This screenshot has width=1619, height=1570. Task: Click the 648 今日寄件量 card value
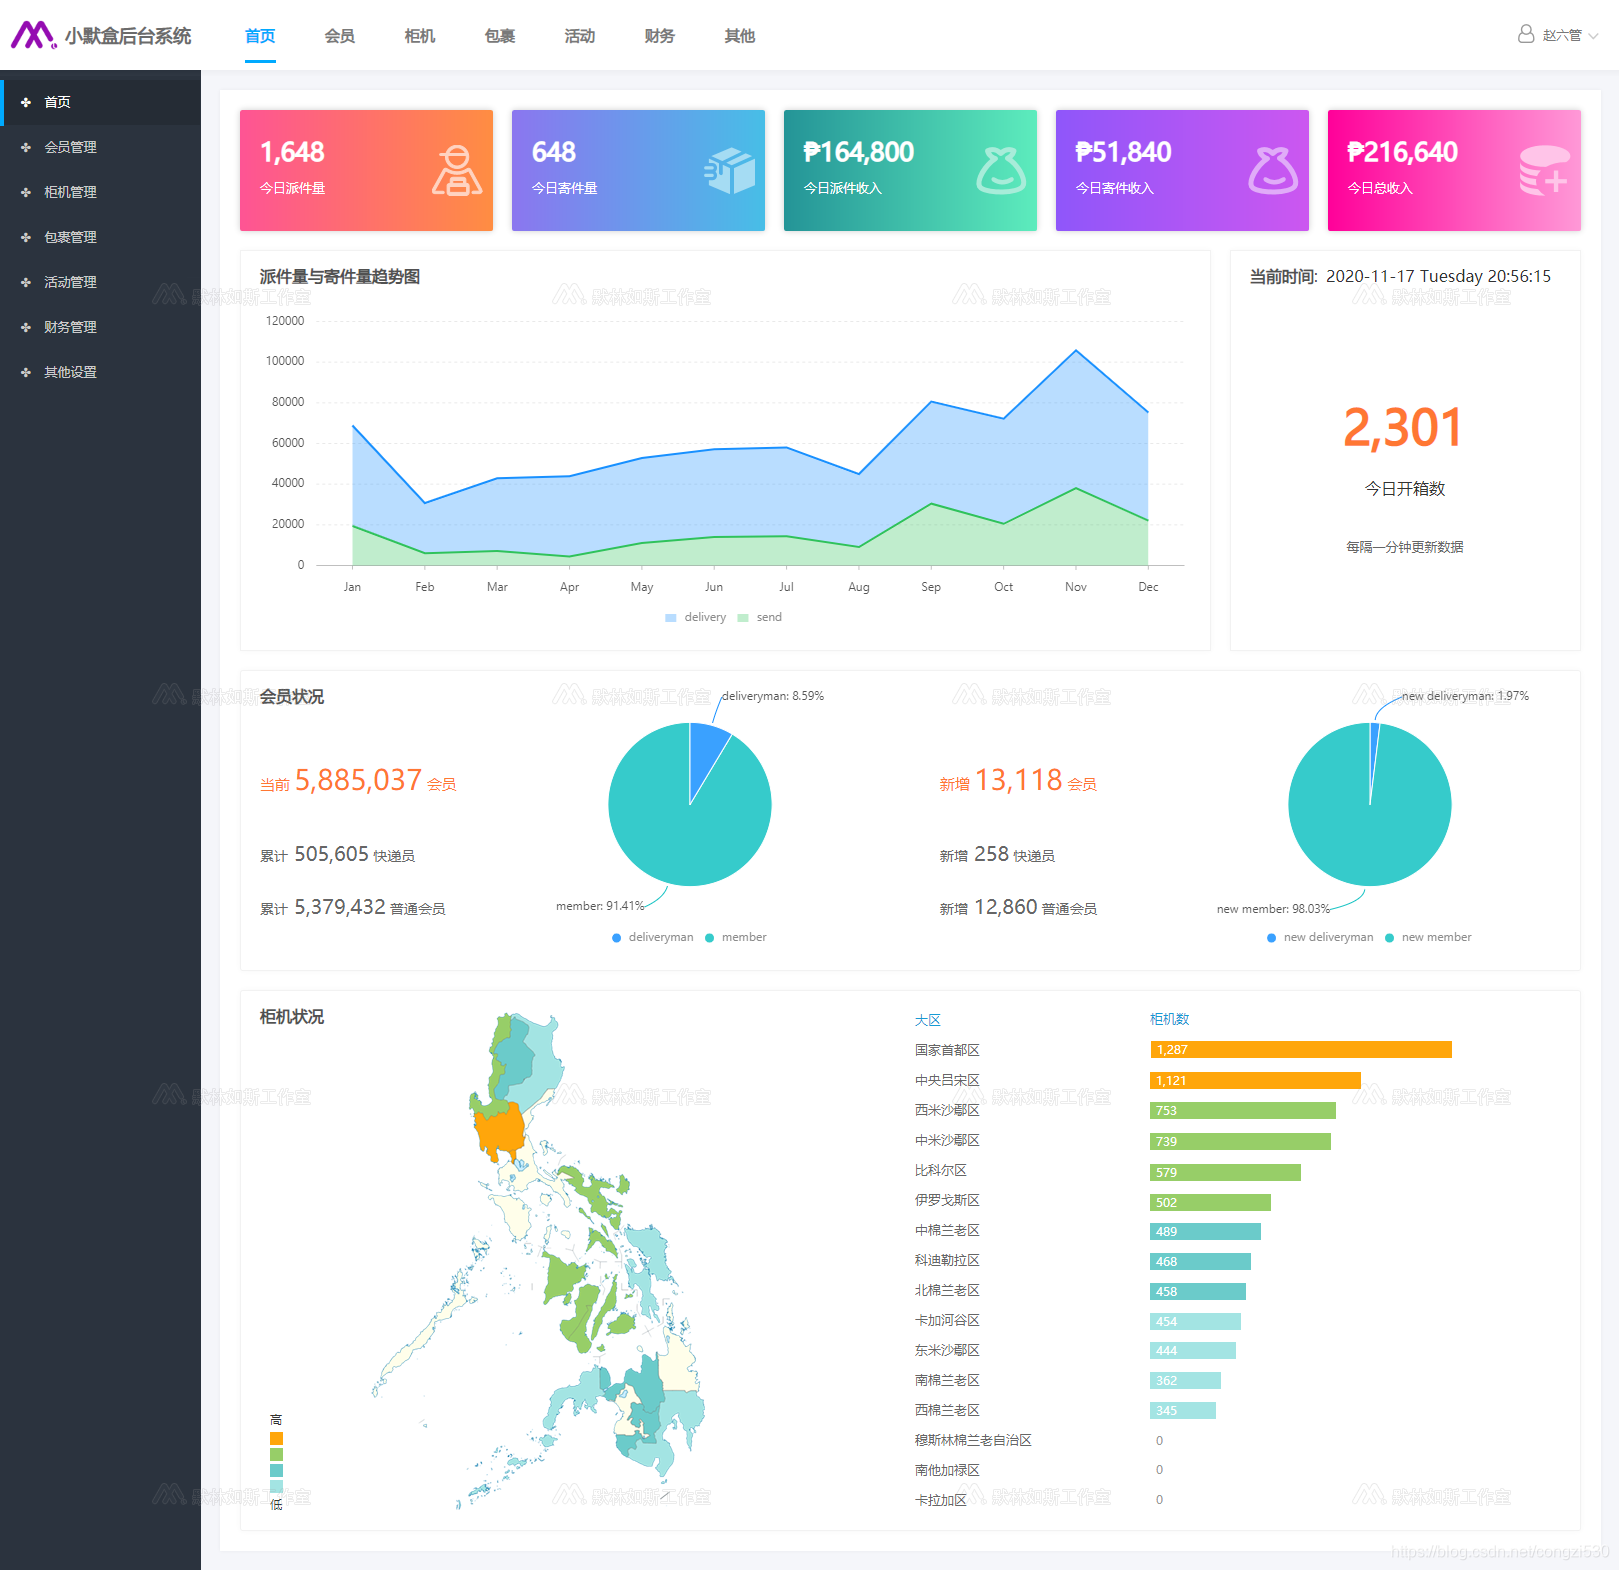[554, 152]
